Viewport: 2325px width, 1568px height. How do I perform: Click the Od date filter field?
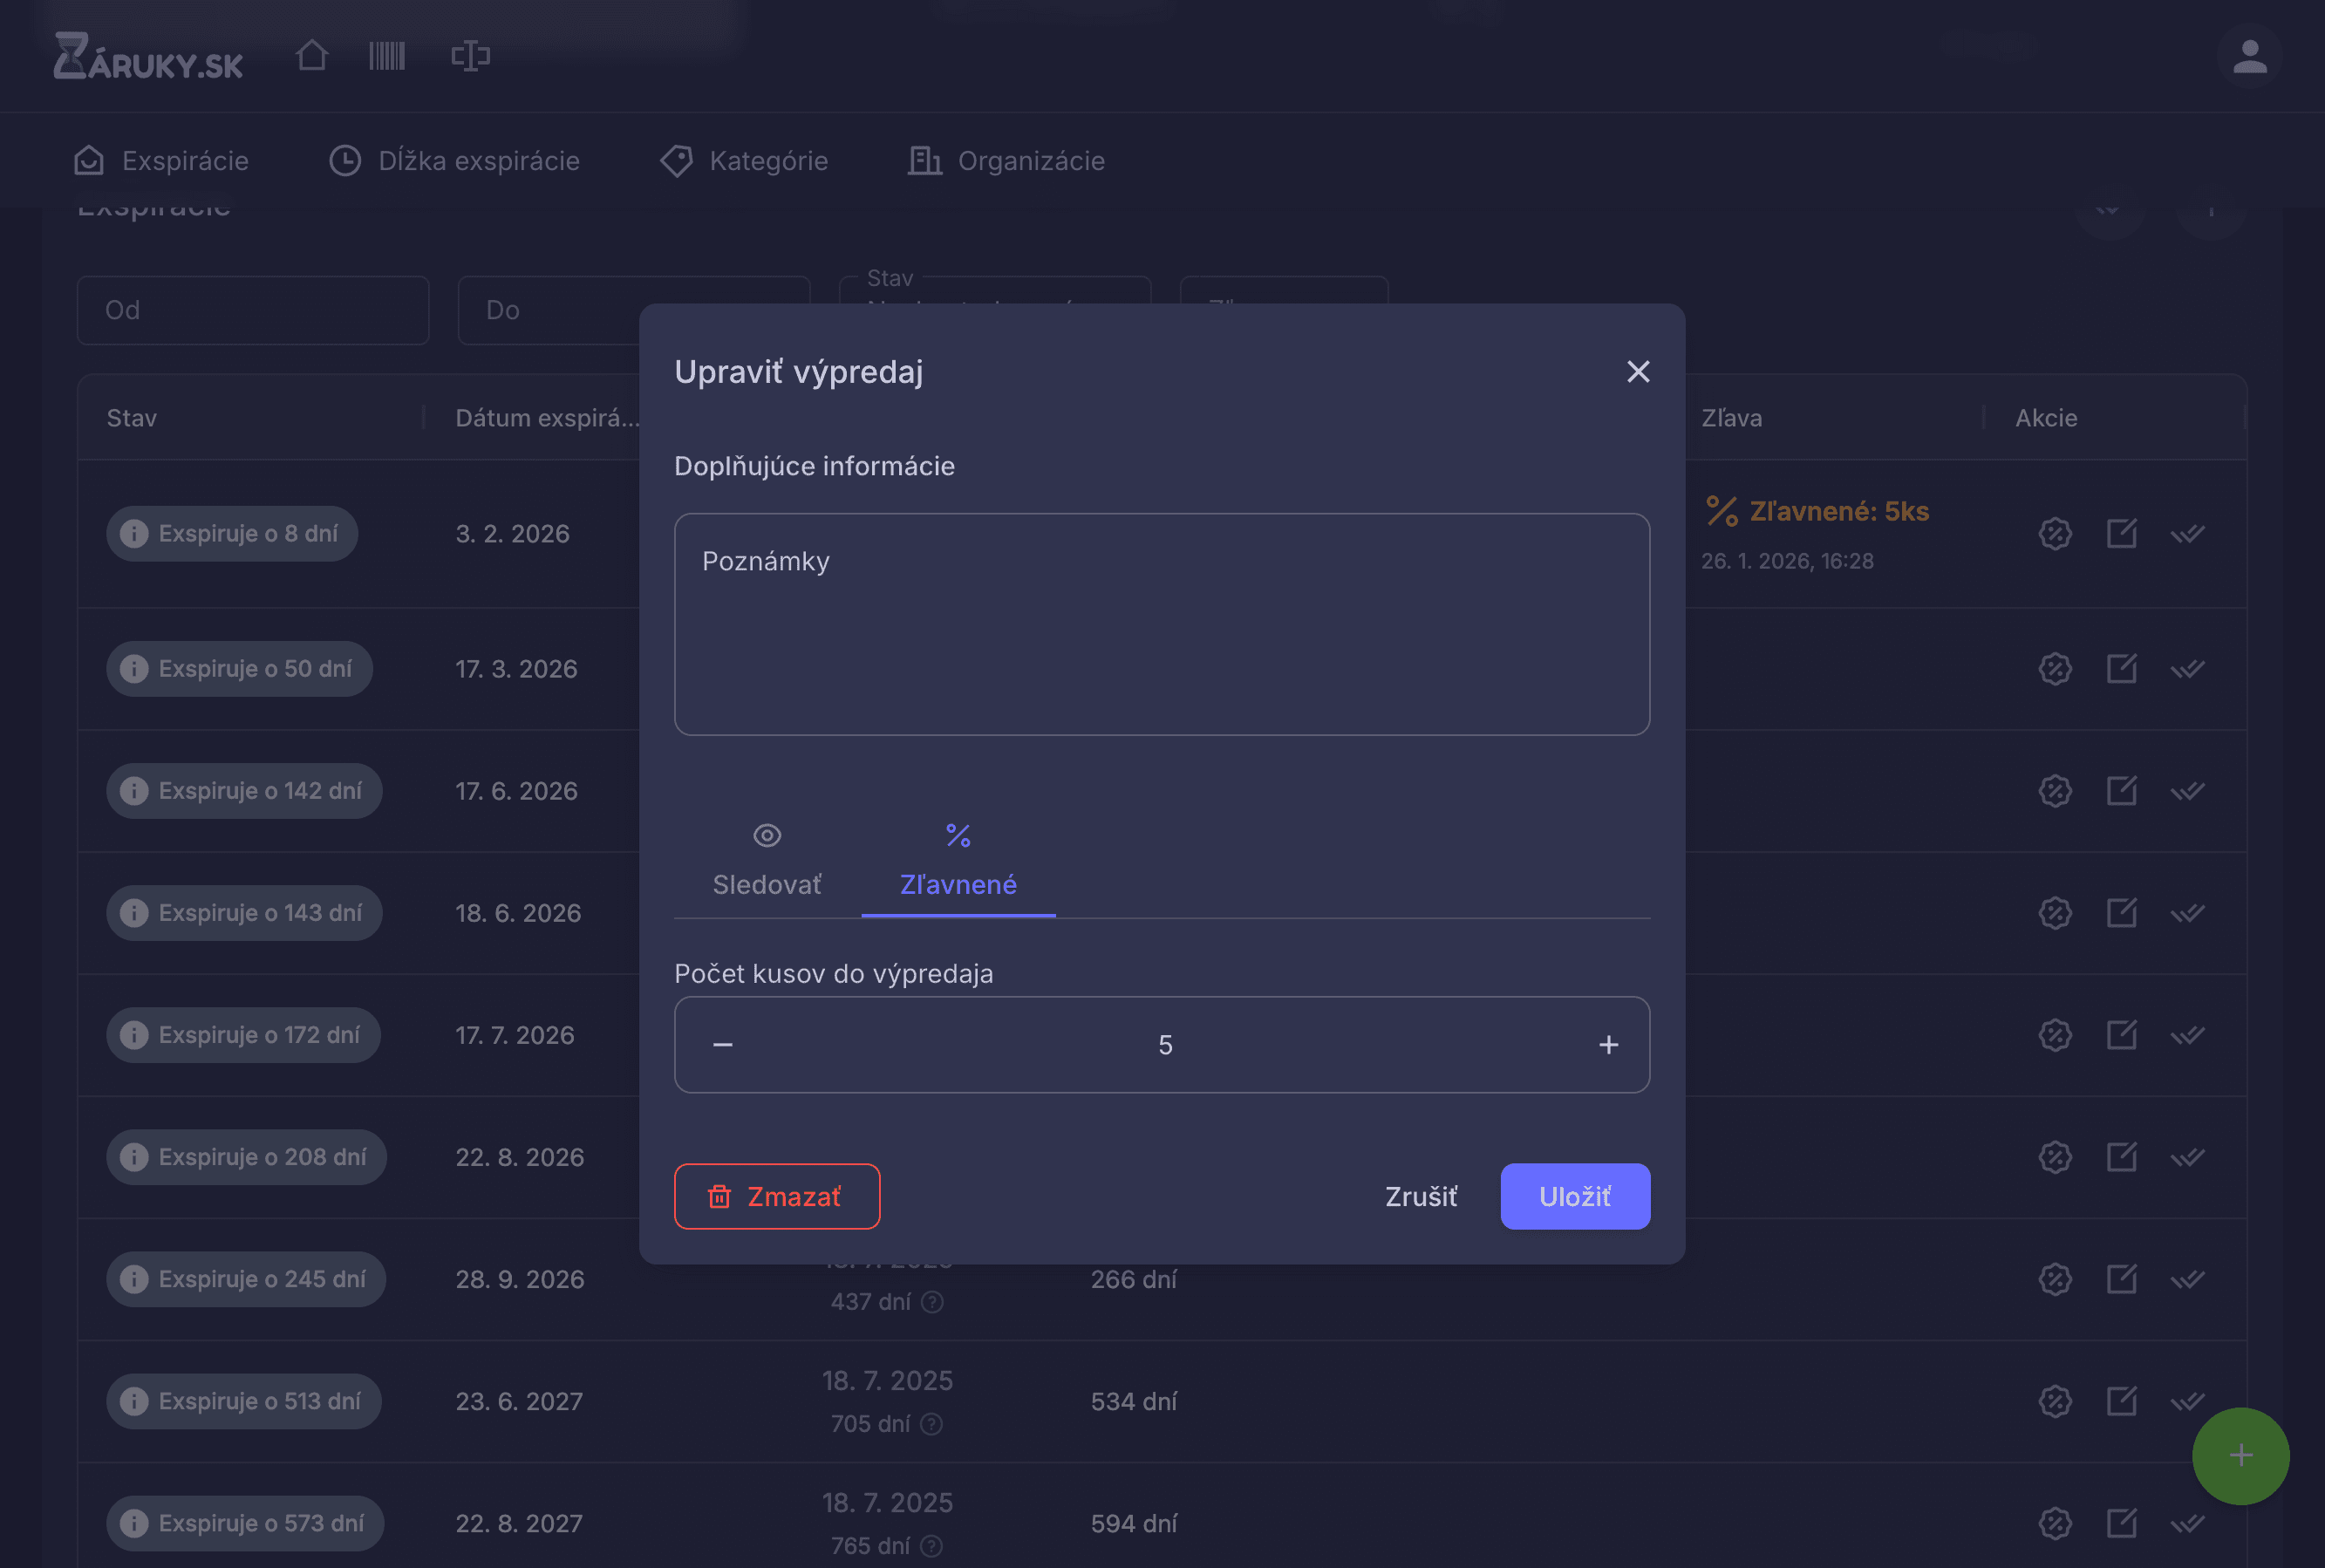(253, 310)
